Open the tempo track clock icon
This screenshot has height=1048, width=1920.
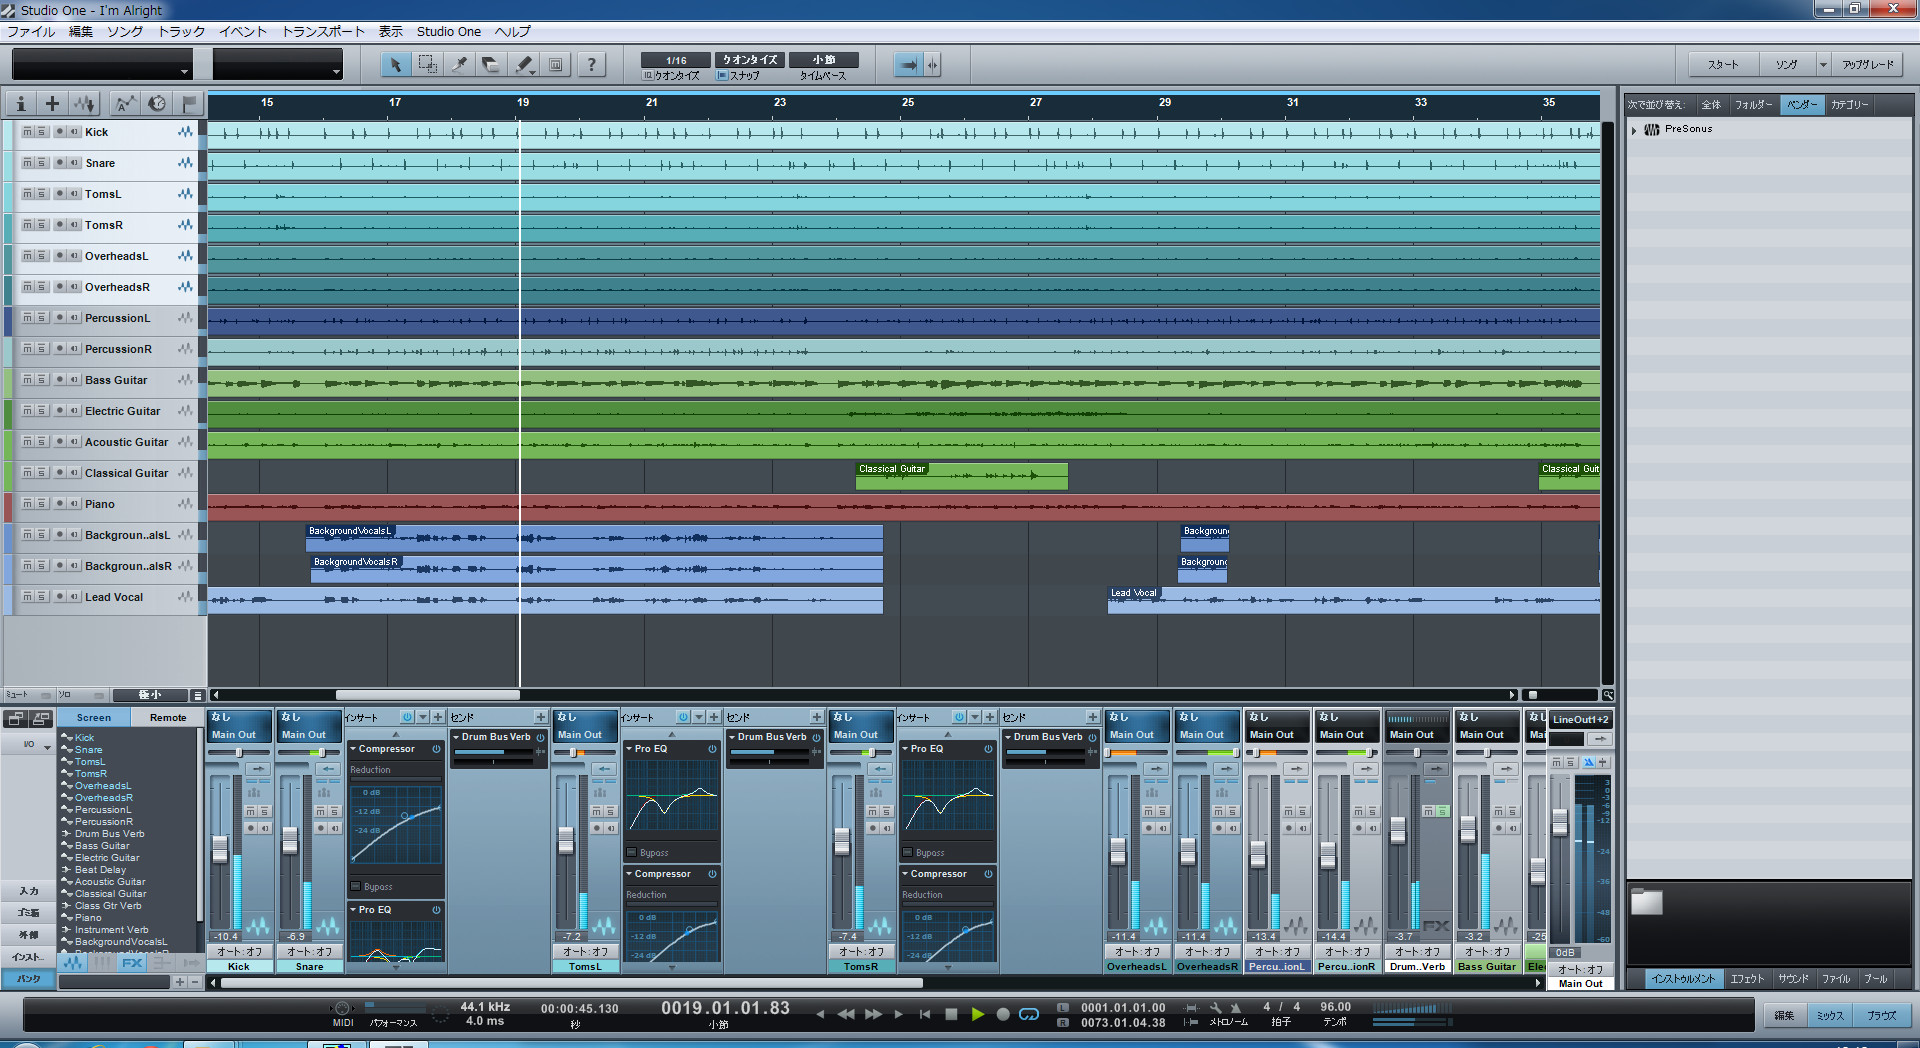click(157, 103)
